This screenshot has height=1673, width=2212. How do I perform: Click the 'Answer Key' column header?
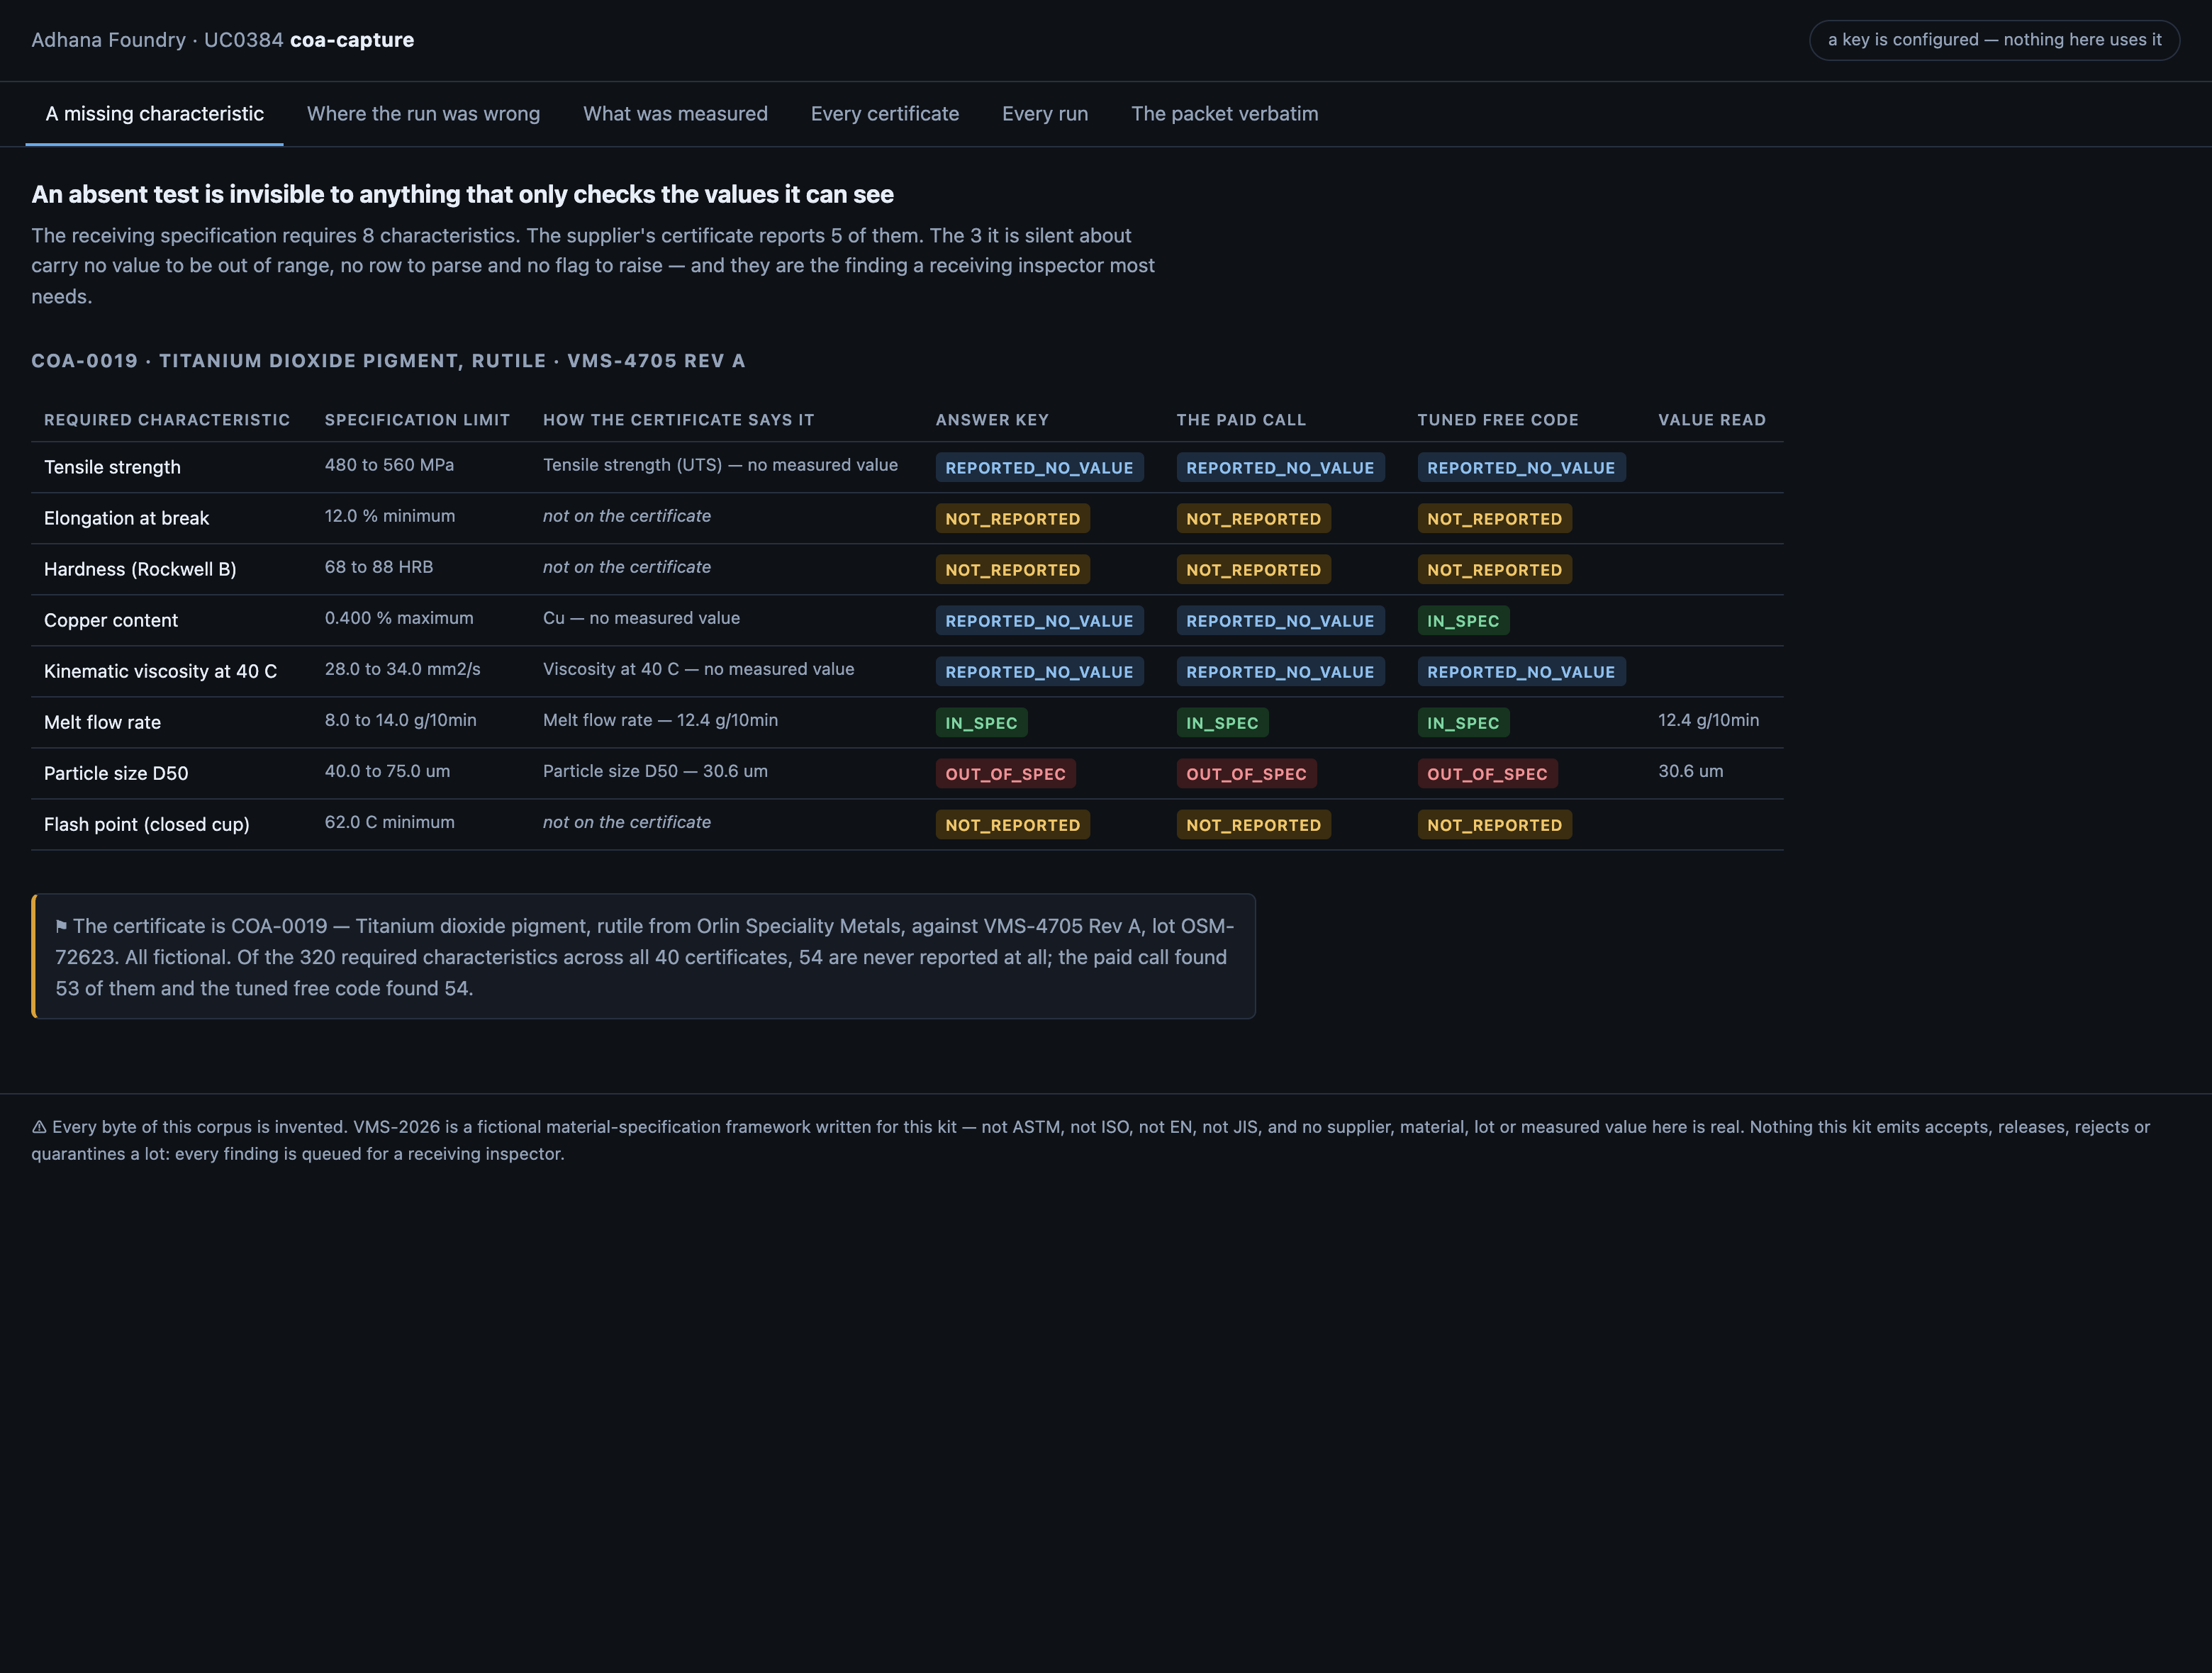[x=992, y=420]
